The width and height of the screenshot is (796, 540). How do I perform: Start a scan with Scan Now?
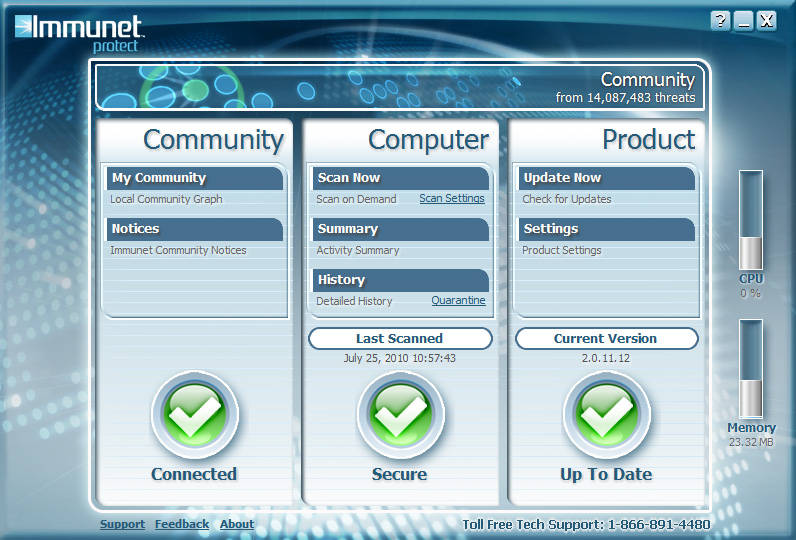click(401, 178)
